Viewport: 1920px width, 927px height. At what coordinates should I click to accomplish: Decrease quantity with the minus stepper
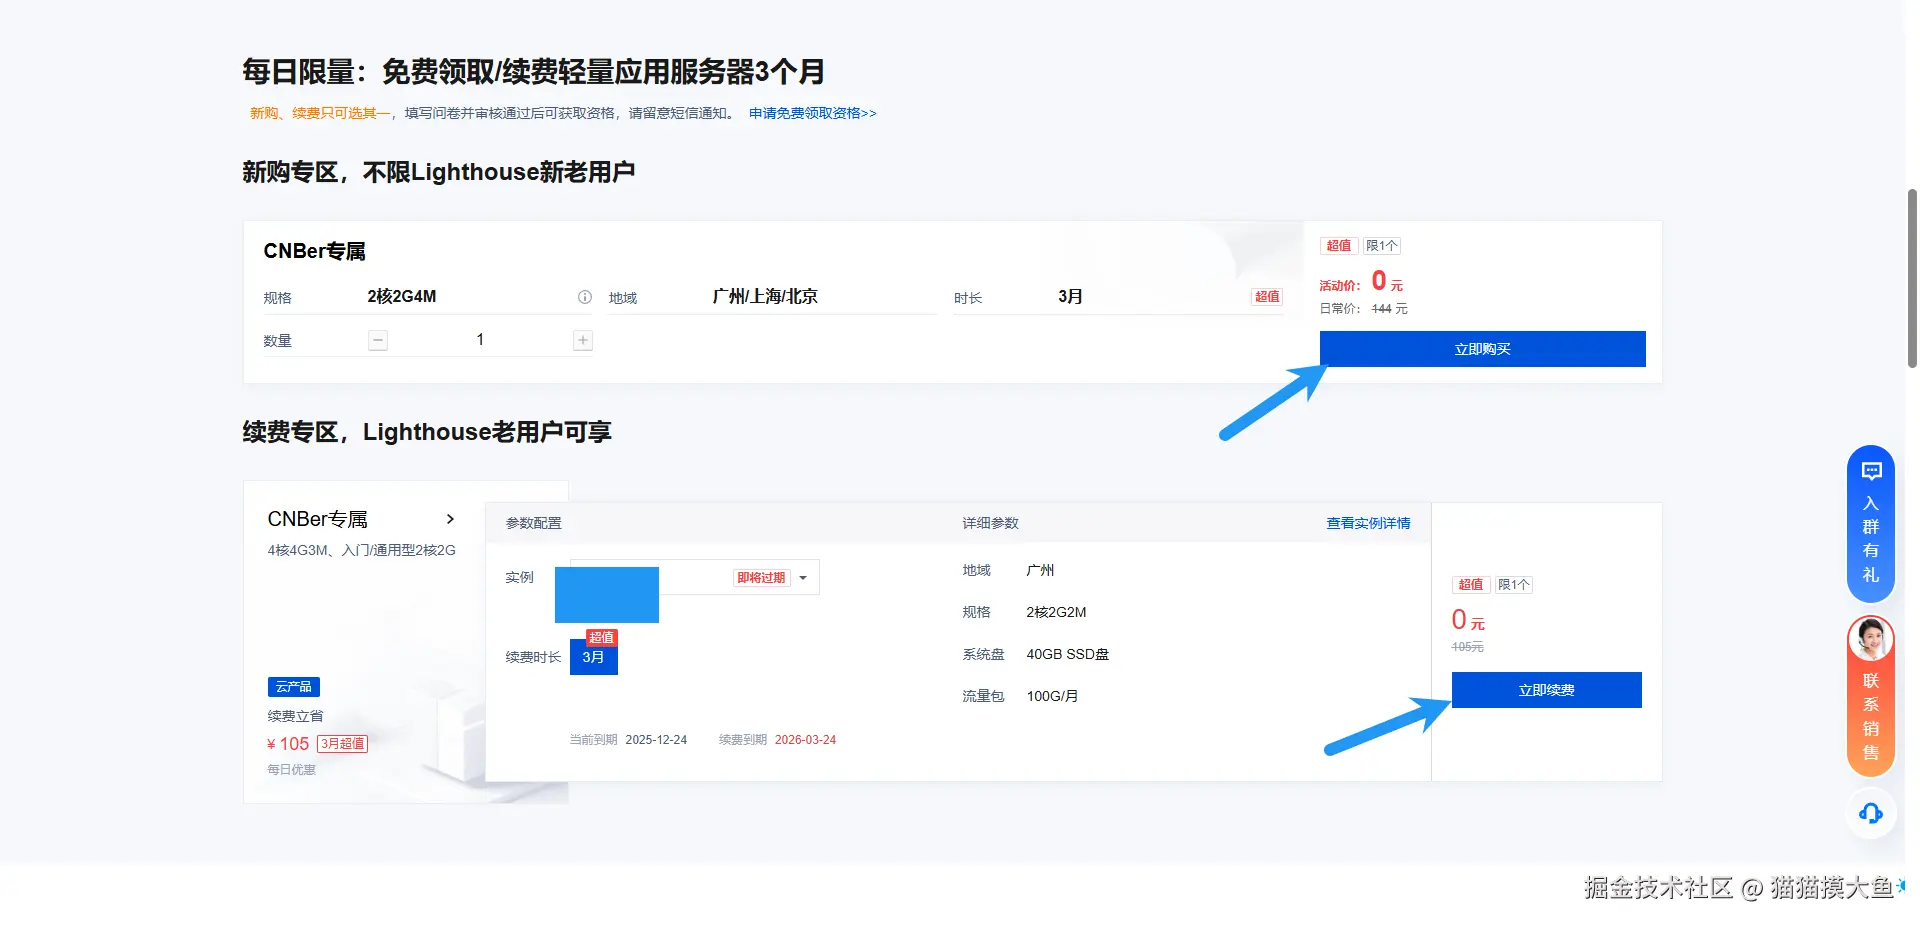point(378,340)
